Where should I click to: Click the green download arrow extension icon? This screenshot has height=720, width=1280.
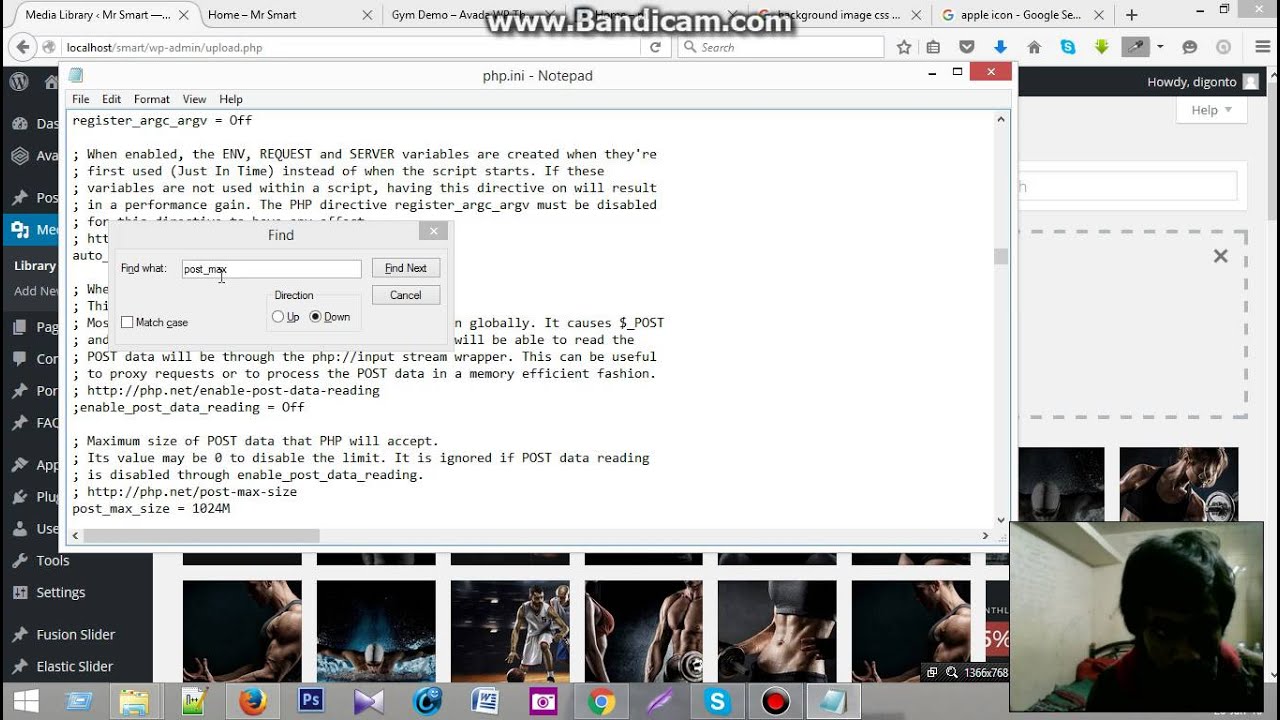[x=1101, y=47]
